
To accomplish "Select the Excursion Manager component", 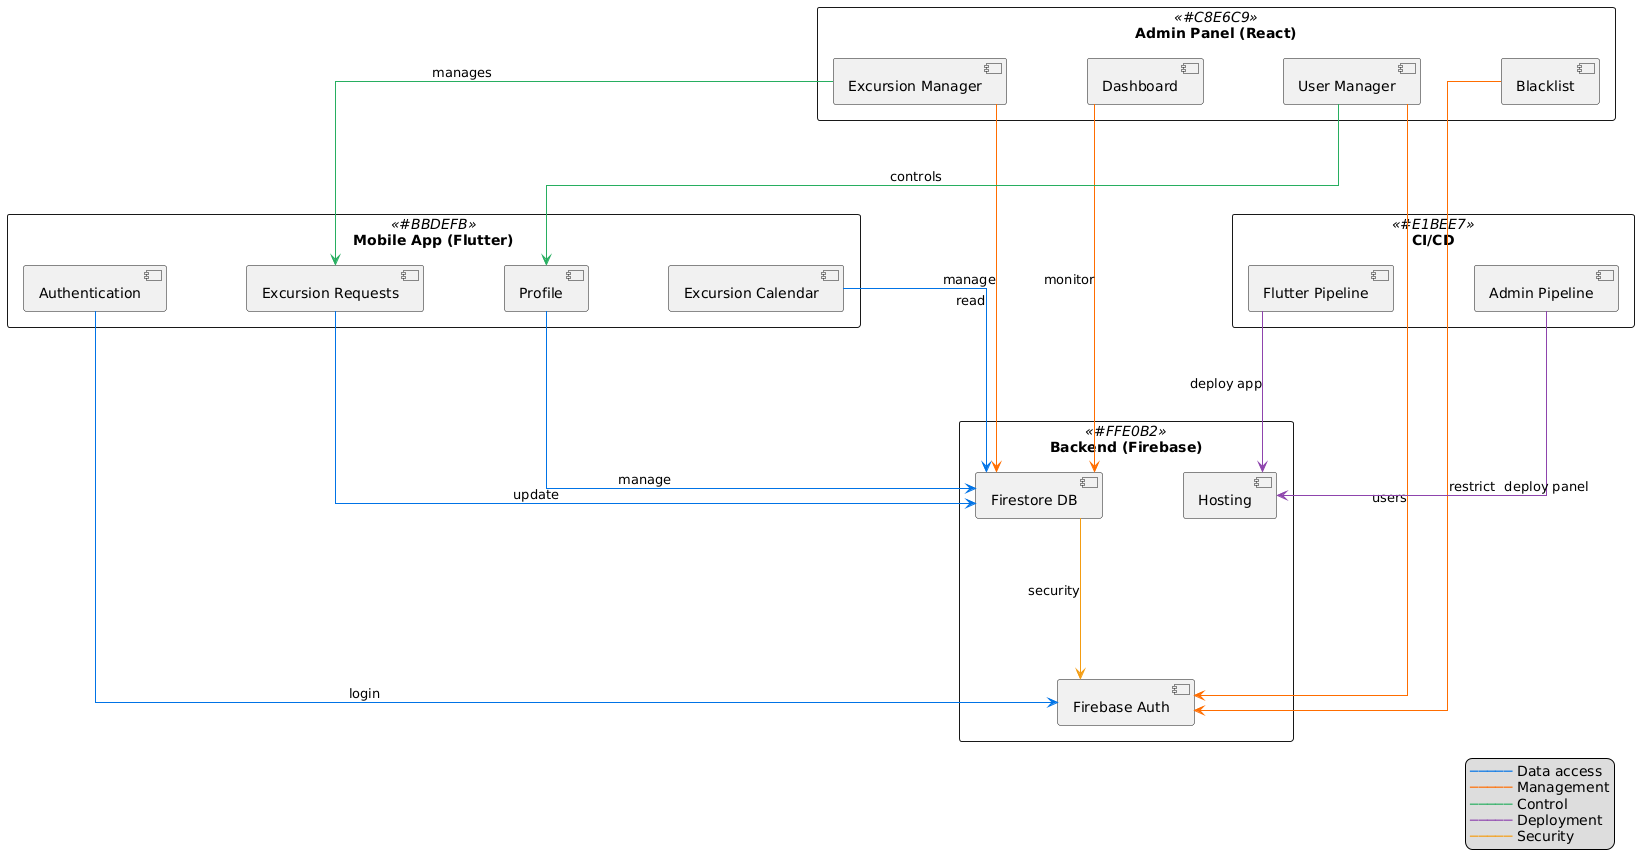I will [919, 81].
